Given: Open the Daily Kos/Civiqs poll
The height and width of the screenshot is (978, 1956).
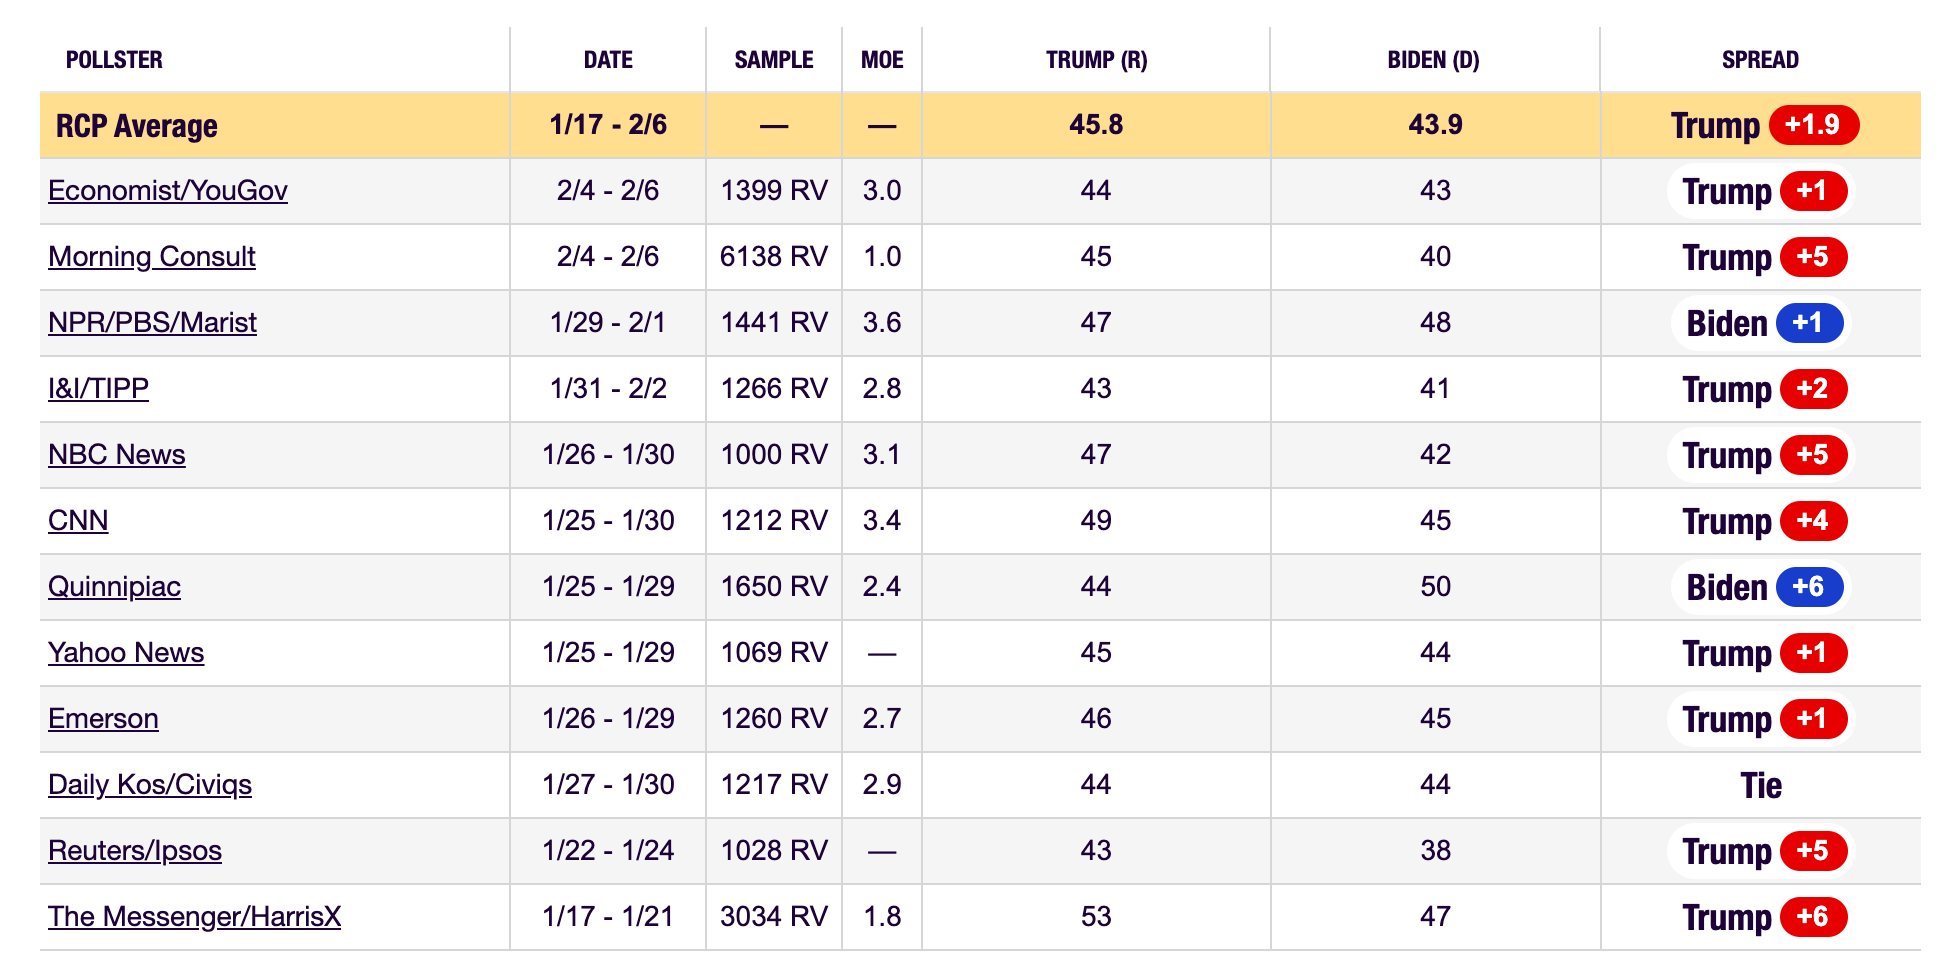Looking at the screenshot, I should click(150, 785).
